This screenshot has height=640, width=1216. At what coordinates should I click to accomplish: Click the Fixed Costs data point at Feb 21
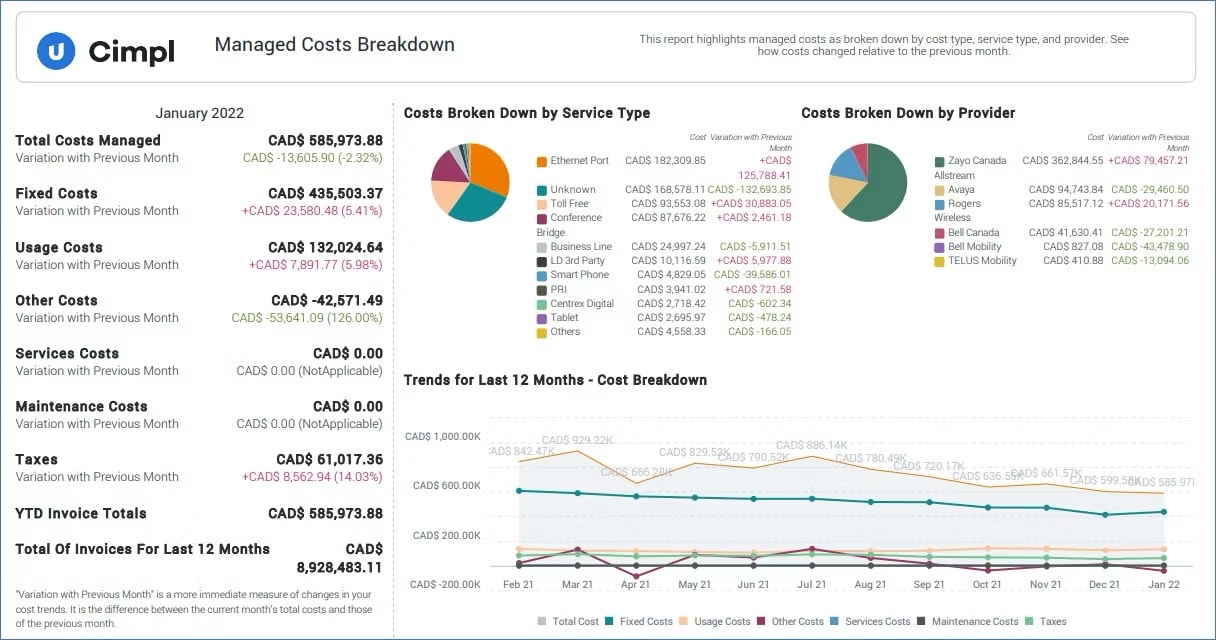(x=518, y=490)
